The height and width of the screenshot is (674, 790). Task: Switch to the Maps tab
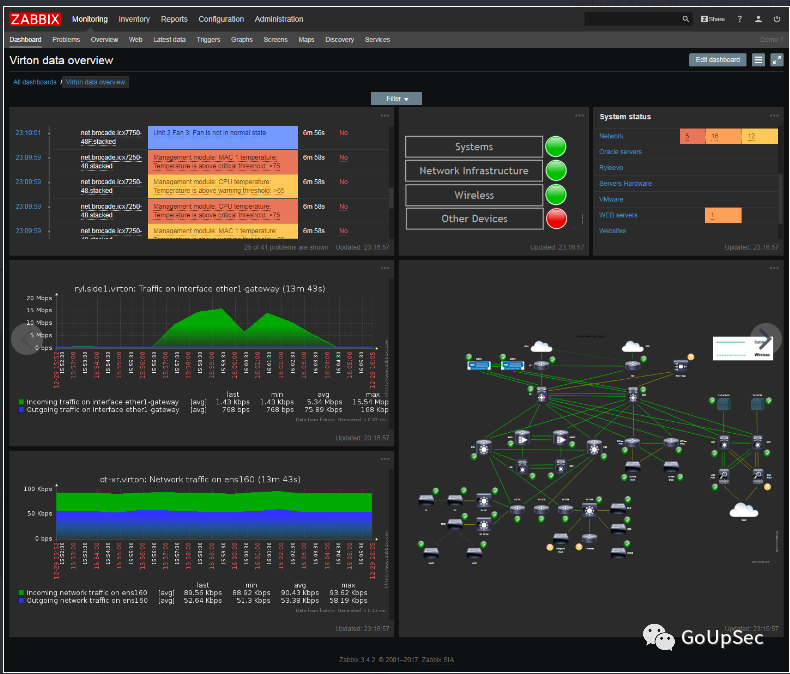click(x=306, y=40)
